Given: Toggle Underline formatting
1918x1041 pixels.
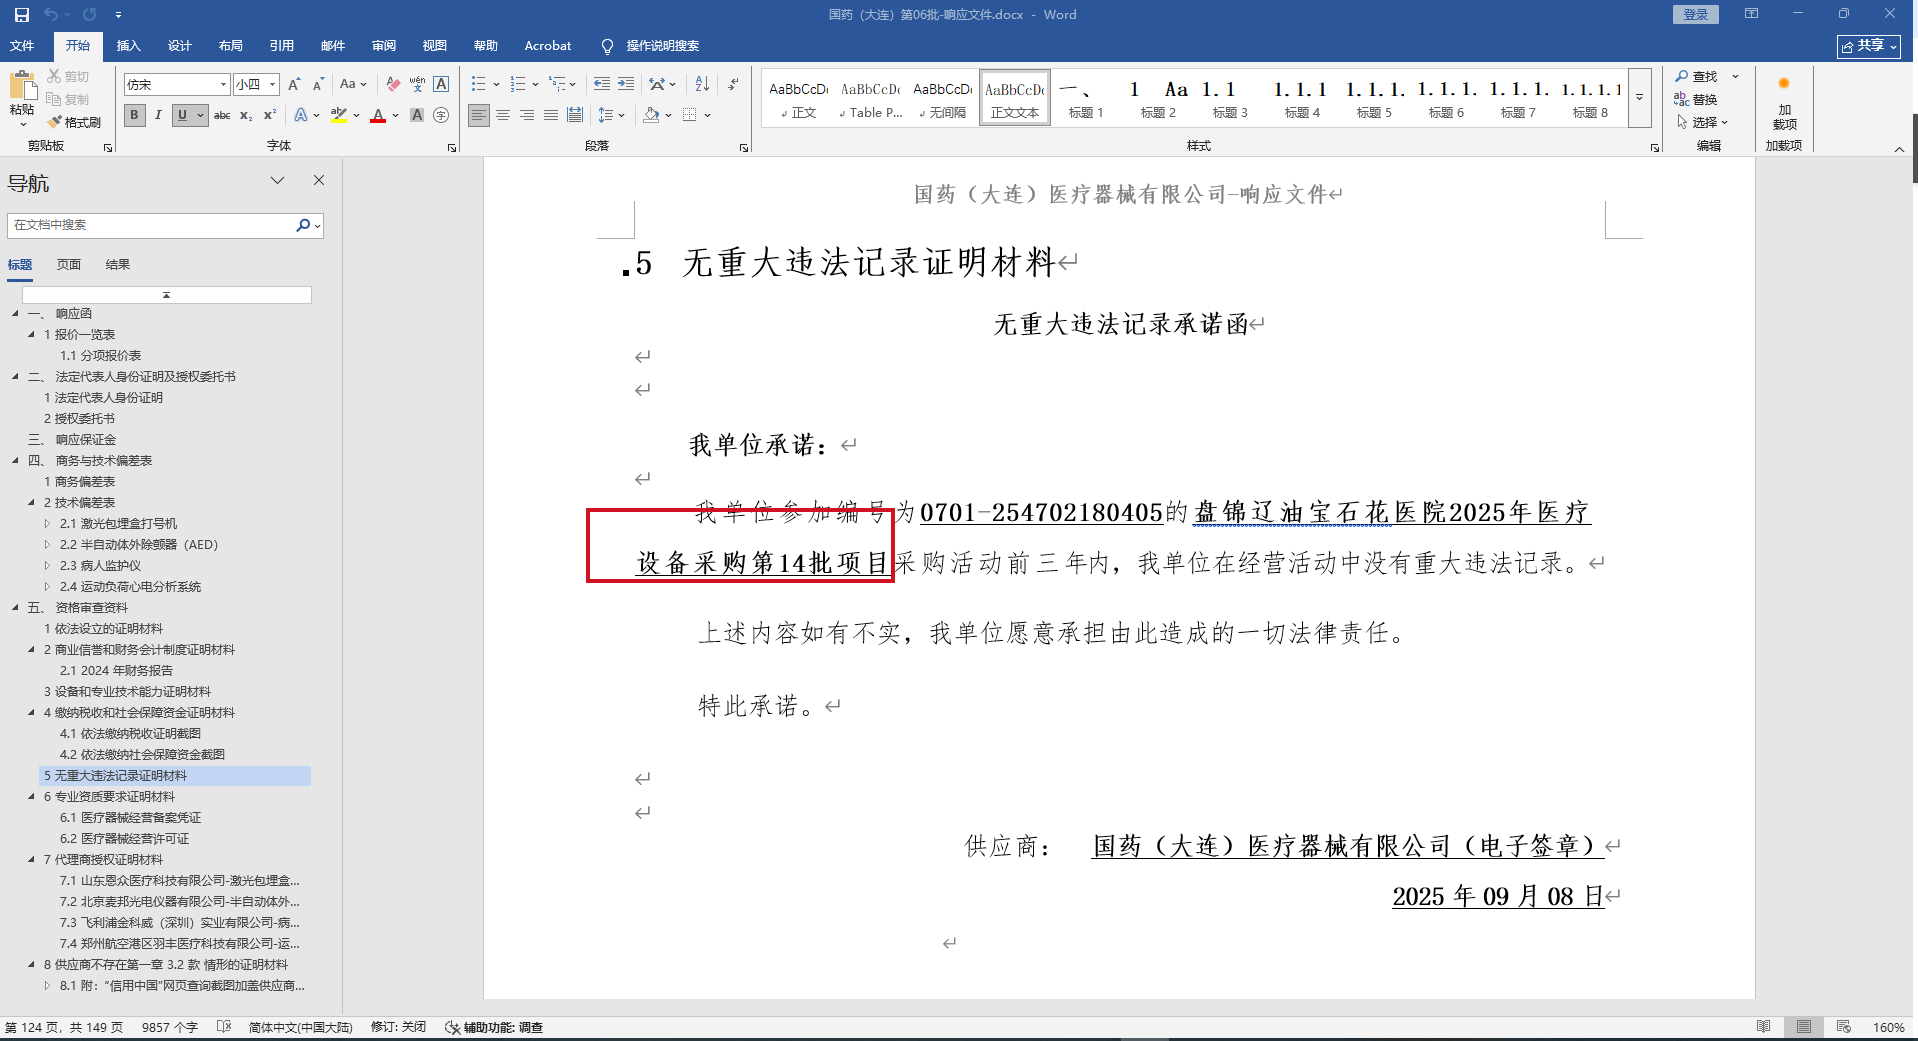Looking at the screenshot, I should coord(182,115).
